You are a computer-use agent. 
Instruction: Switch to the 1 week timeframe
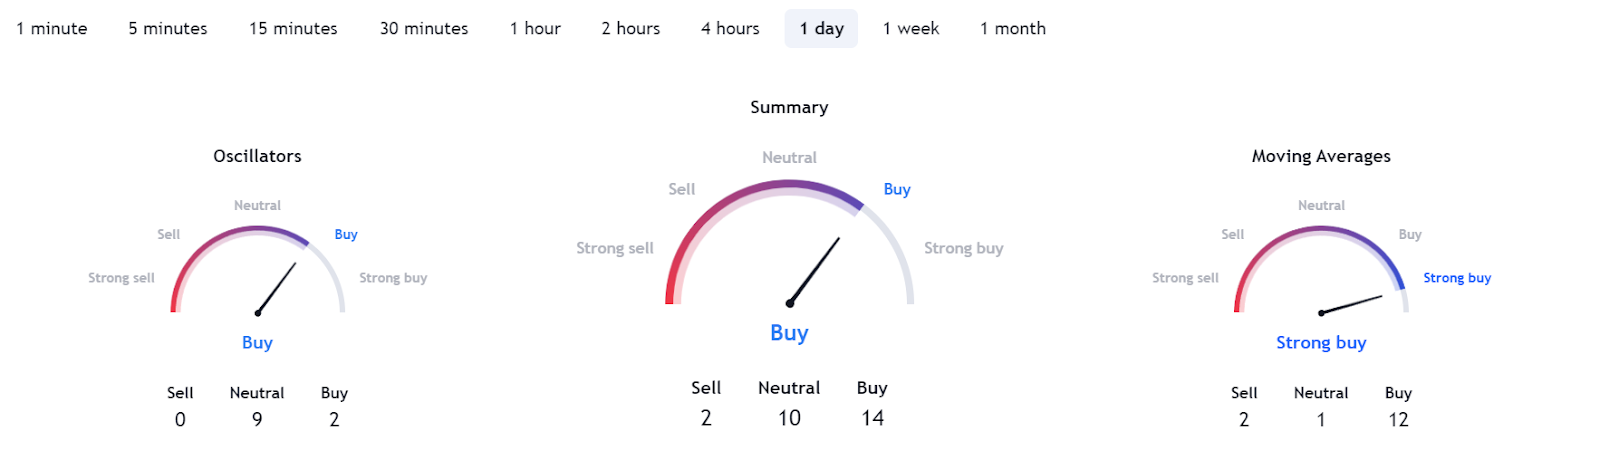point(911,29)
